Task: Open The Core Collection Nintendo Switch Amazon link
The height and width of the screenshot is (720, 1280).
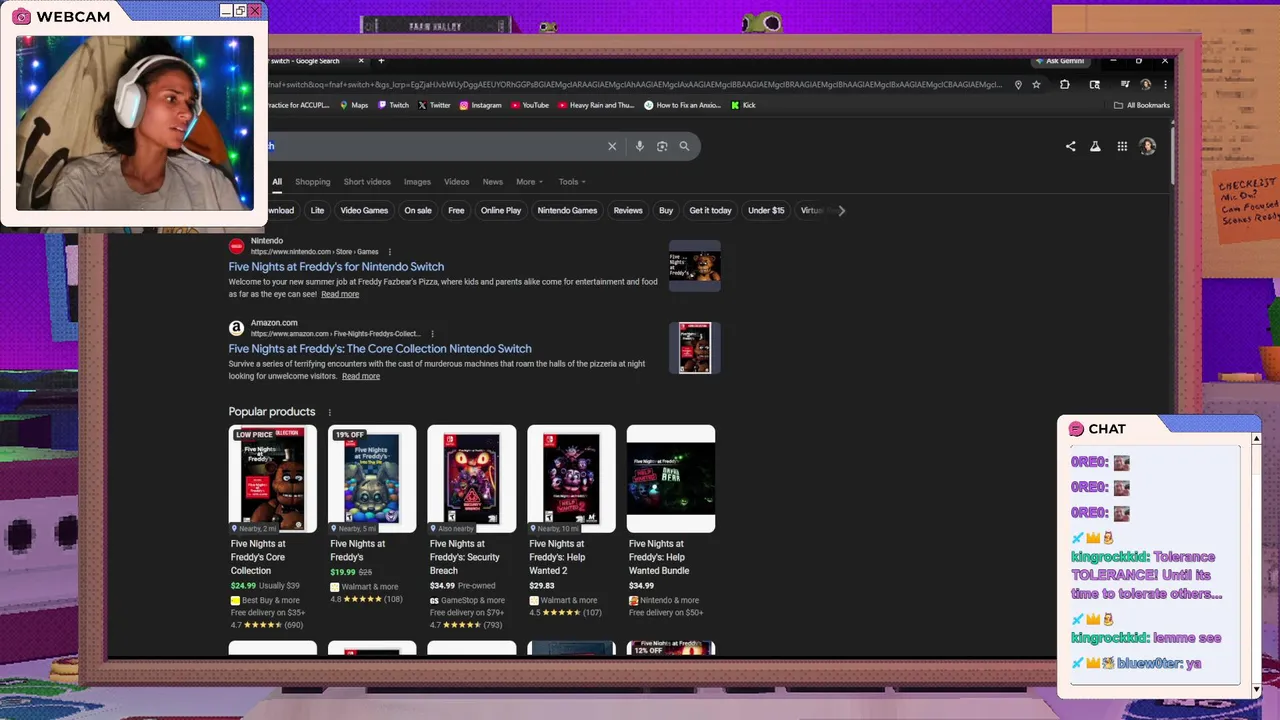Action: tap(380, 349)
